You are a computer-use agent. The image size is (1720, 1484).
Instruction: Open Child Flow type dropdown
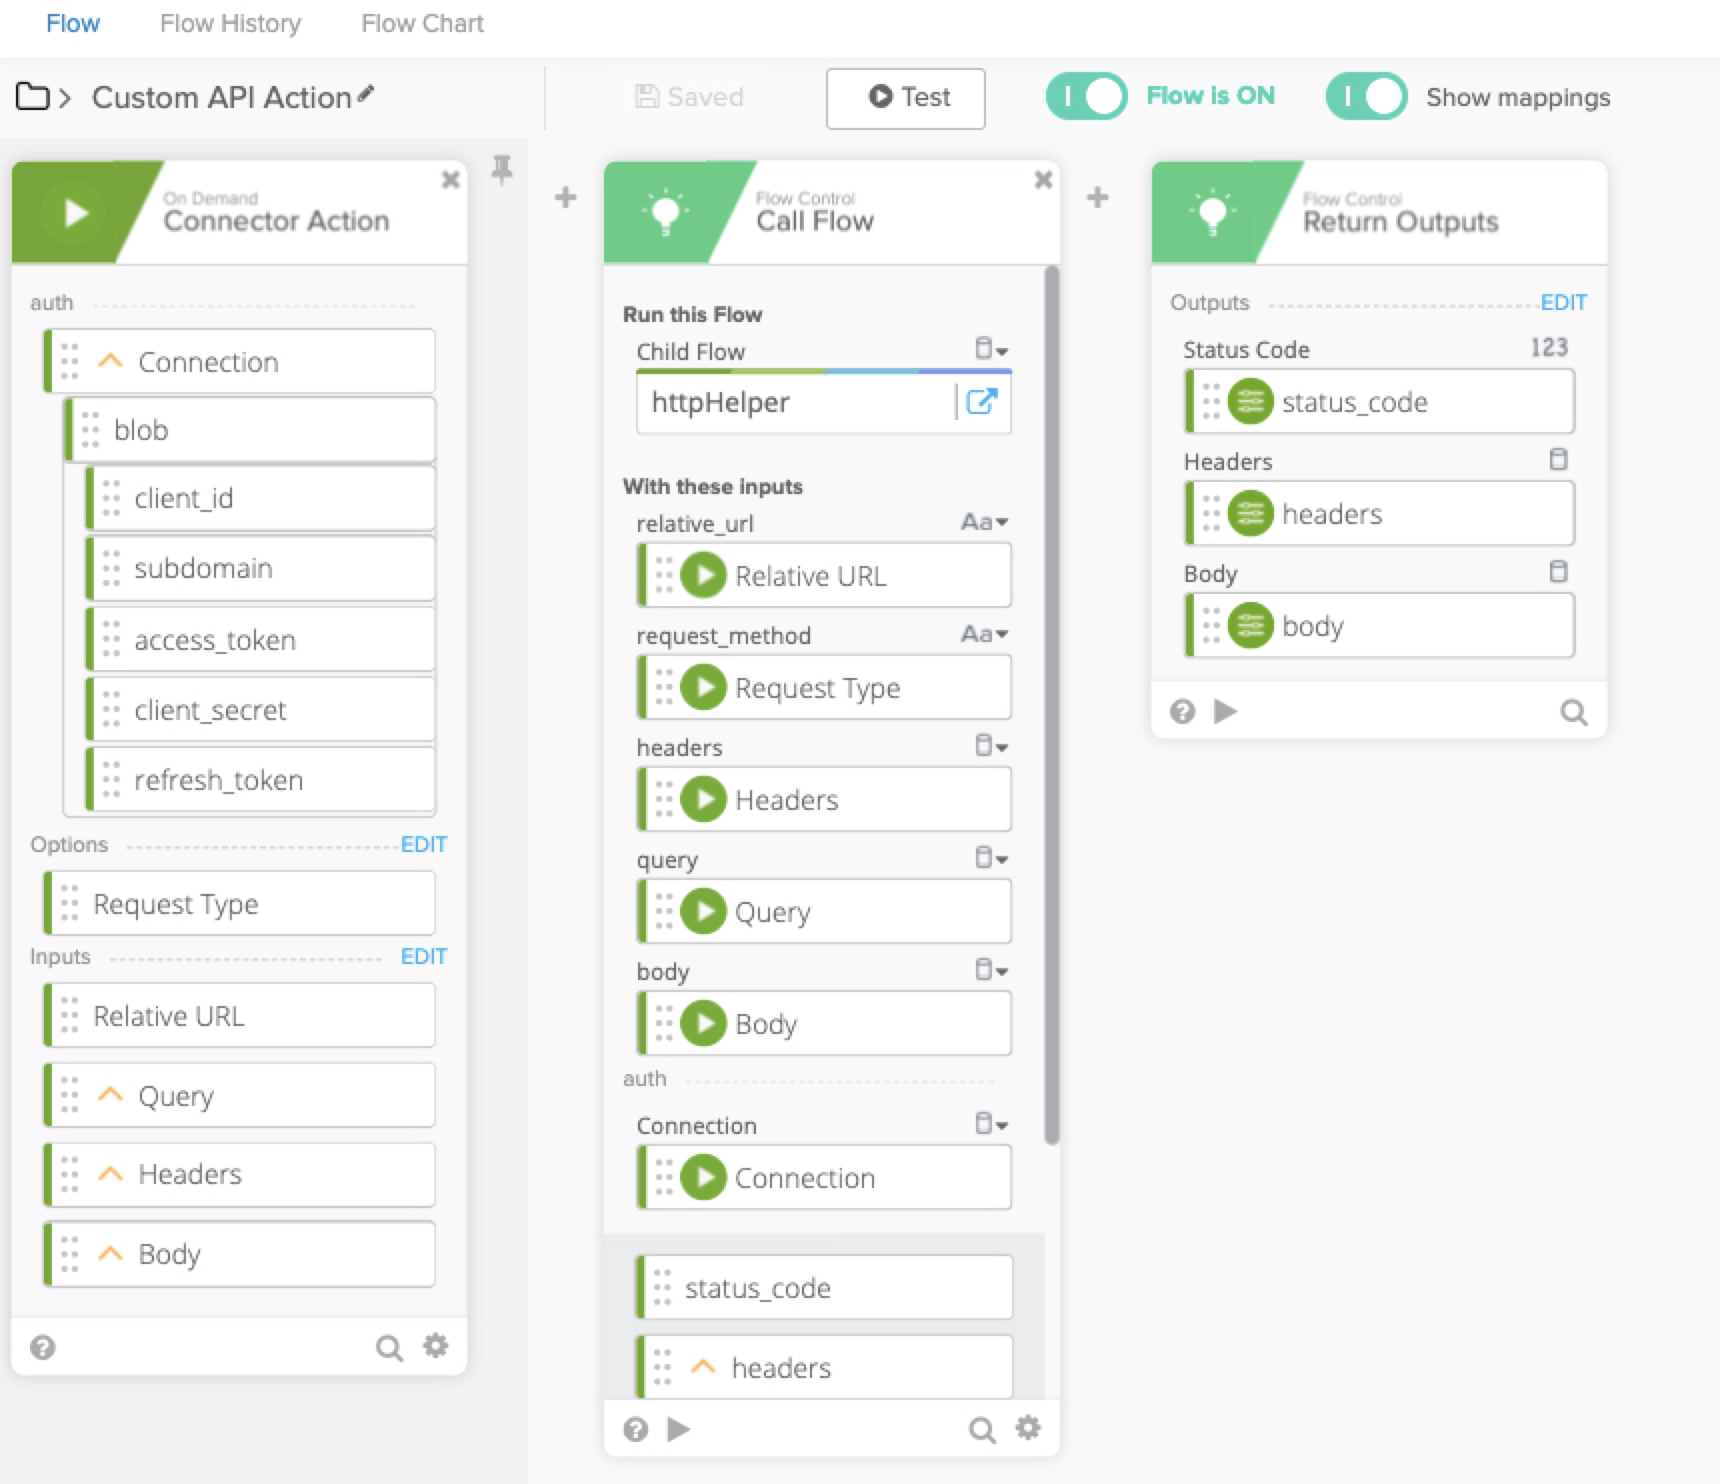click(x=991, y=349)
